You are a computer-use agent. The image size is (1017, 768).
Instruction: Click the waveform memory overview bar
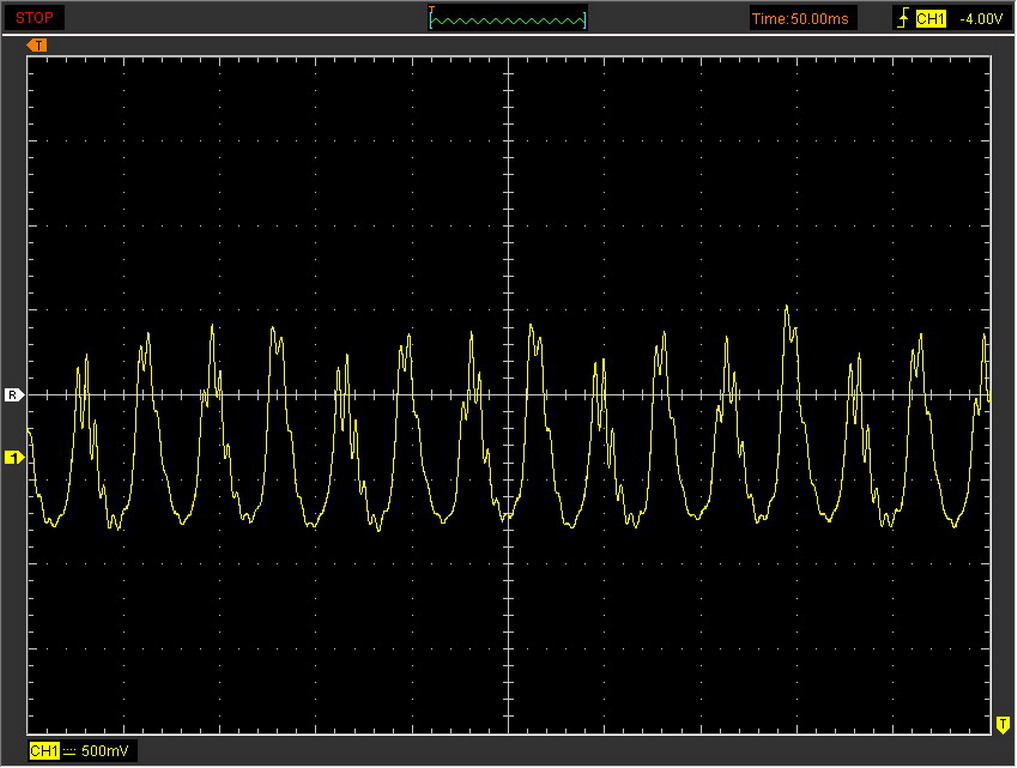click(x=508, y=19)
